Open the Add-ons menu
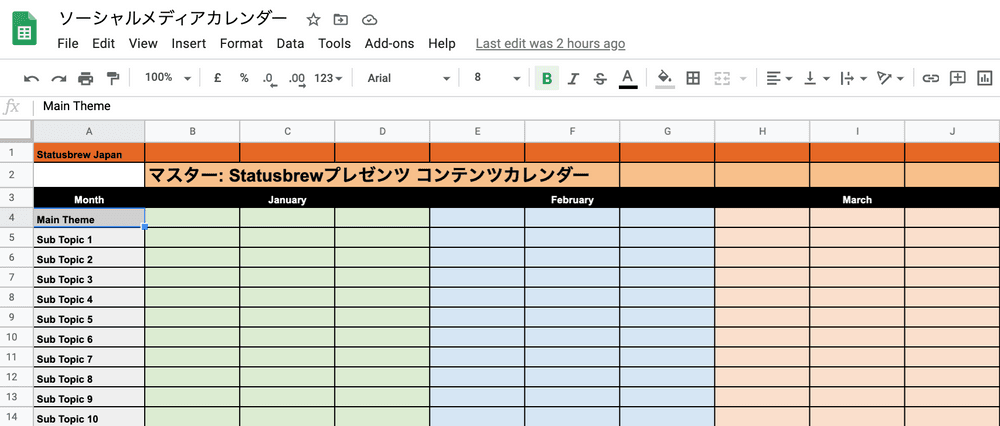The image size is (1000, 426). point(389,43)
